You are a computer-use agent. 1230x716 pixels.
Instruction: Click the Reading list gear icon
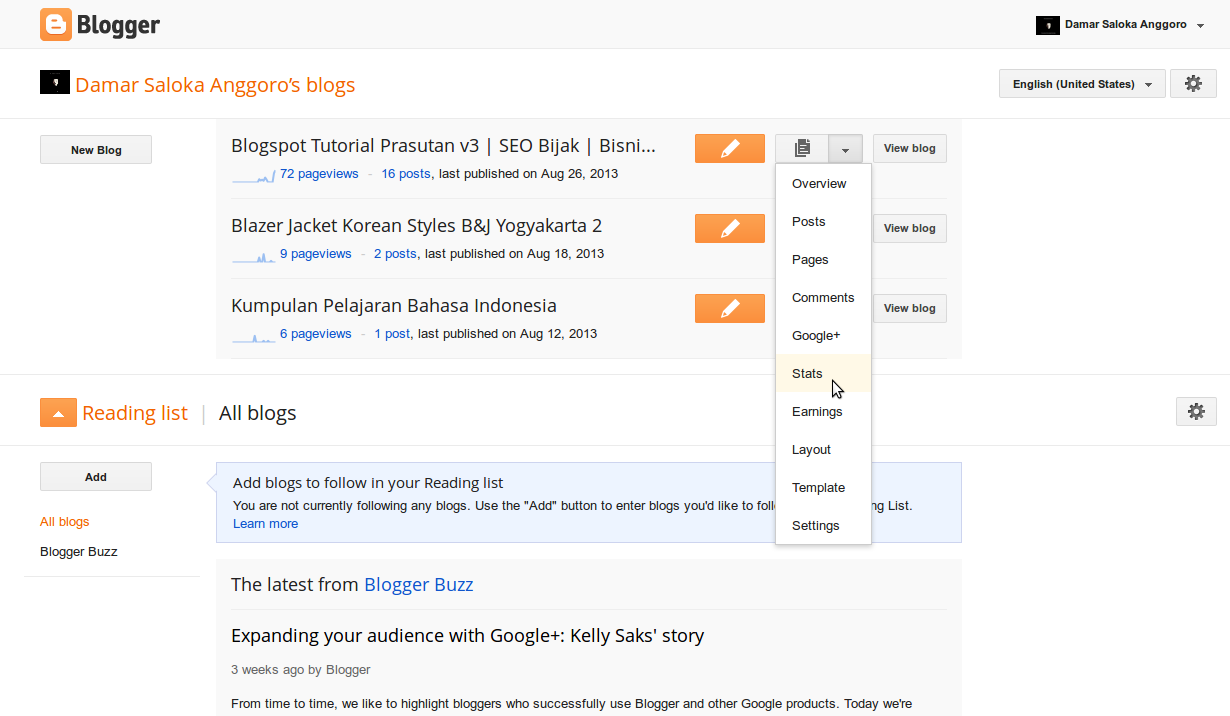click(1196, 411)
